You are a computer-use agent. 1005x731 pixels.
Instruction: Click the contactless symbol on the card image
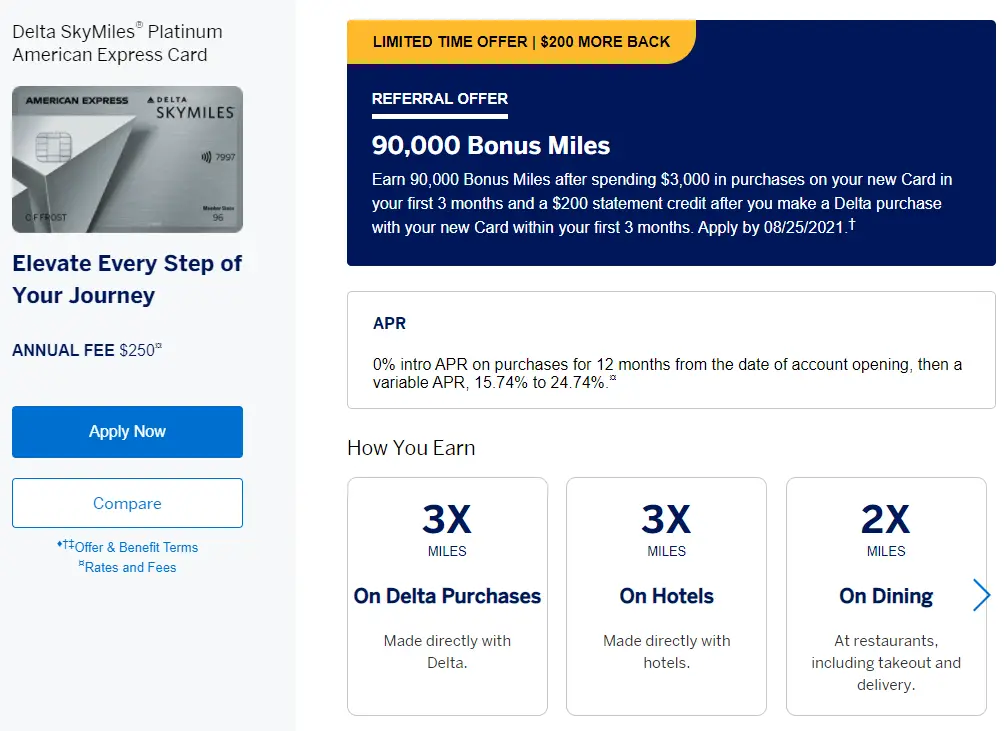tap(206, 156)
